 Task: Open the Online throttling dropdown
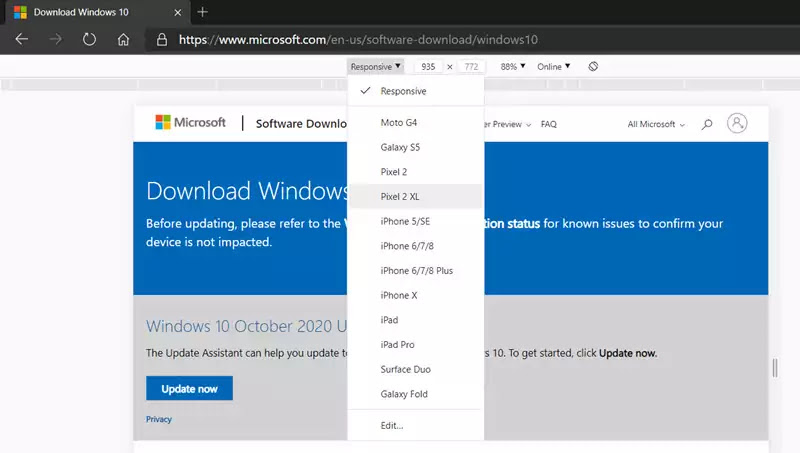tap(554, 66)
